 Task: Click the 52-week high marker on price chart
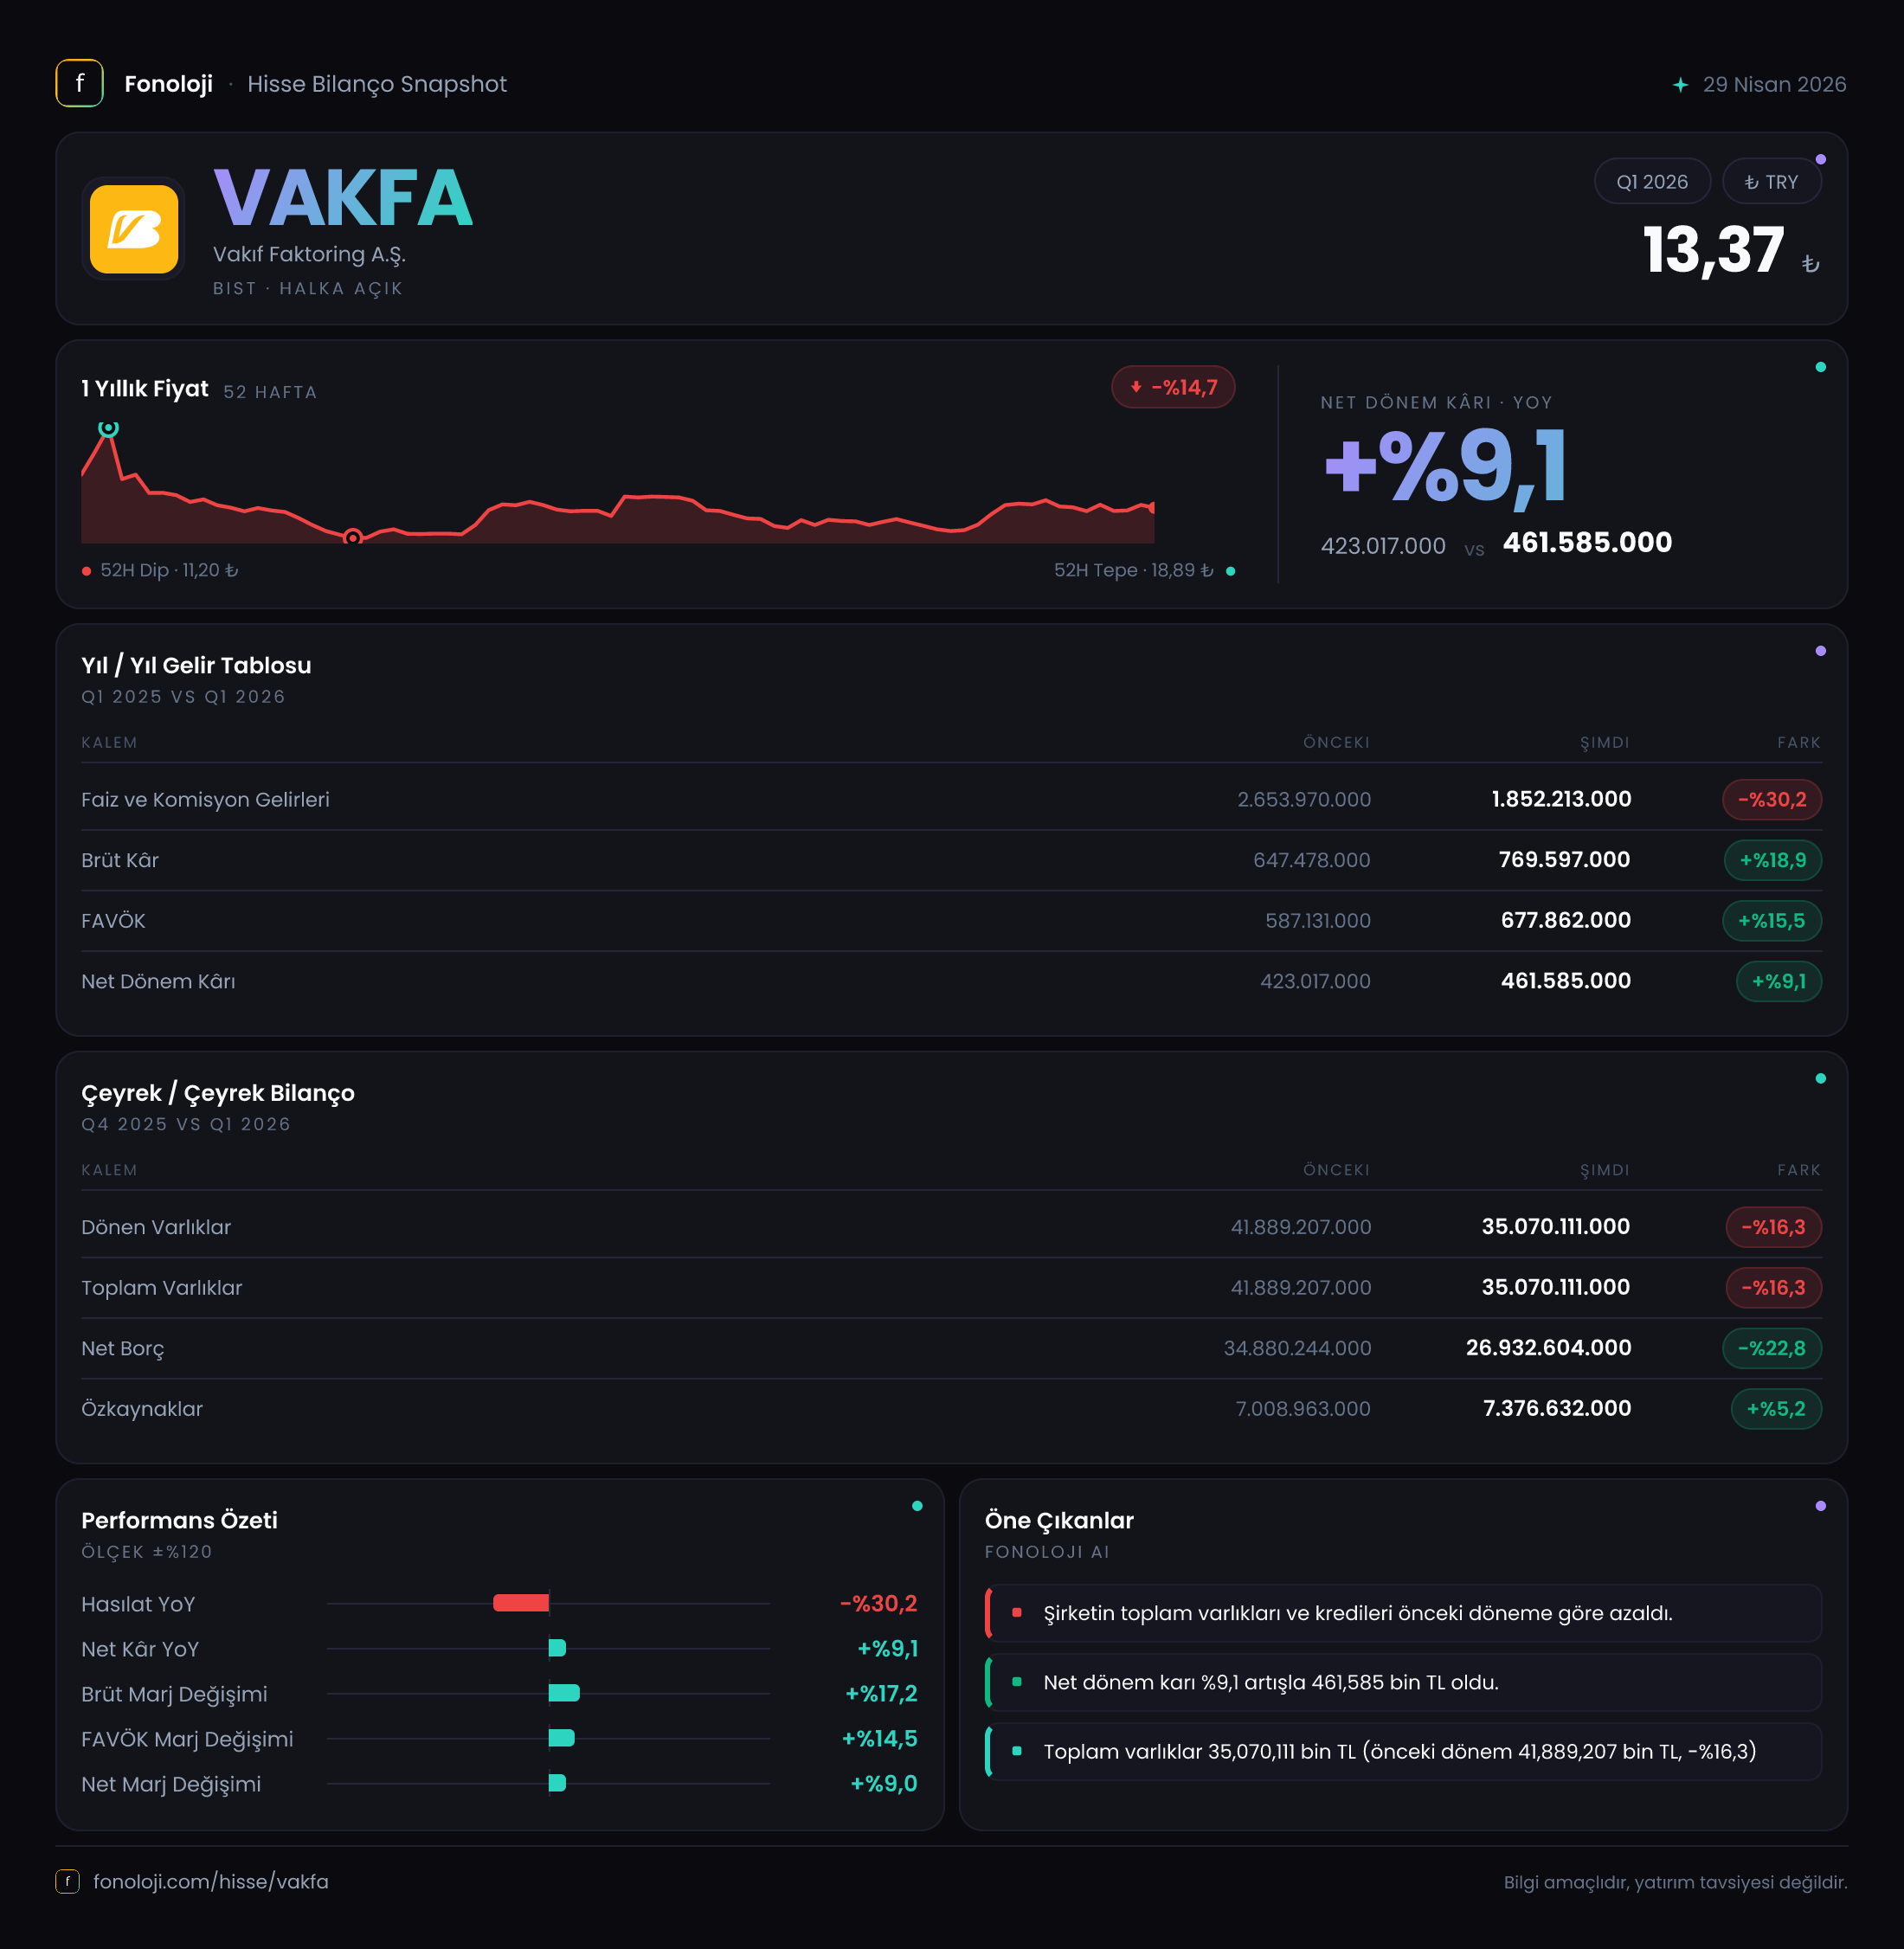[108, 428]
